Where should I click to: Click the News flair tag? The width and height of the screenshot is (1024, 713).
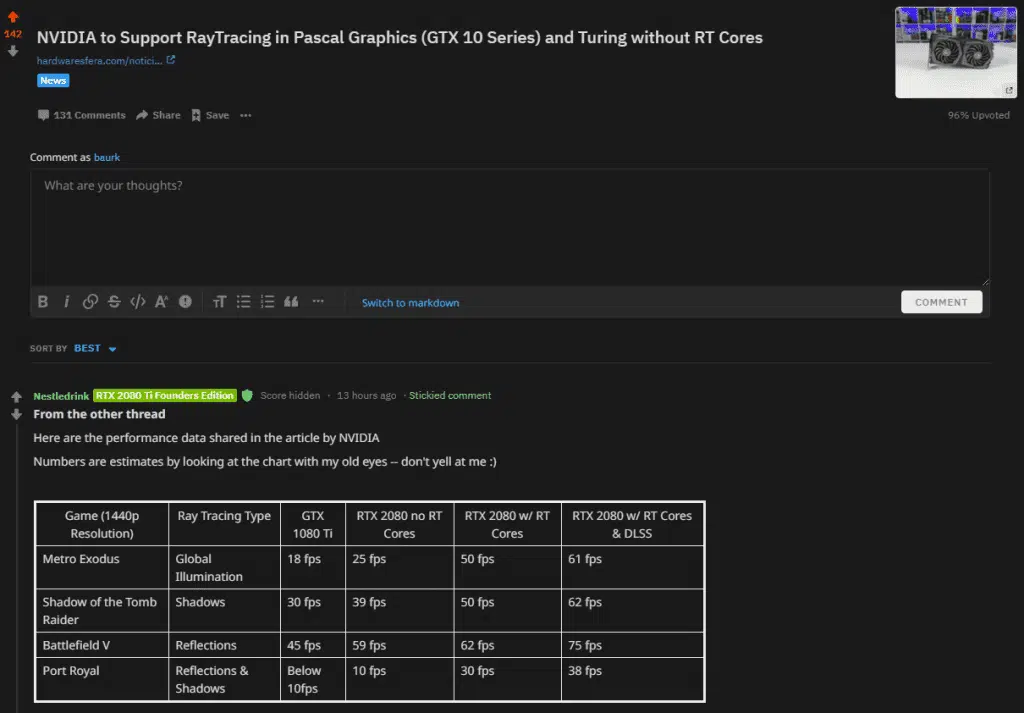(x=53, y=80)
